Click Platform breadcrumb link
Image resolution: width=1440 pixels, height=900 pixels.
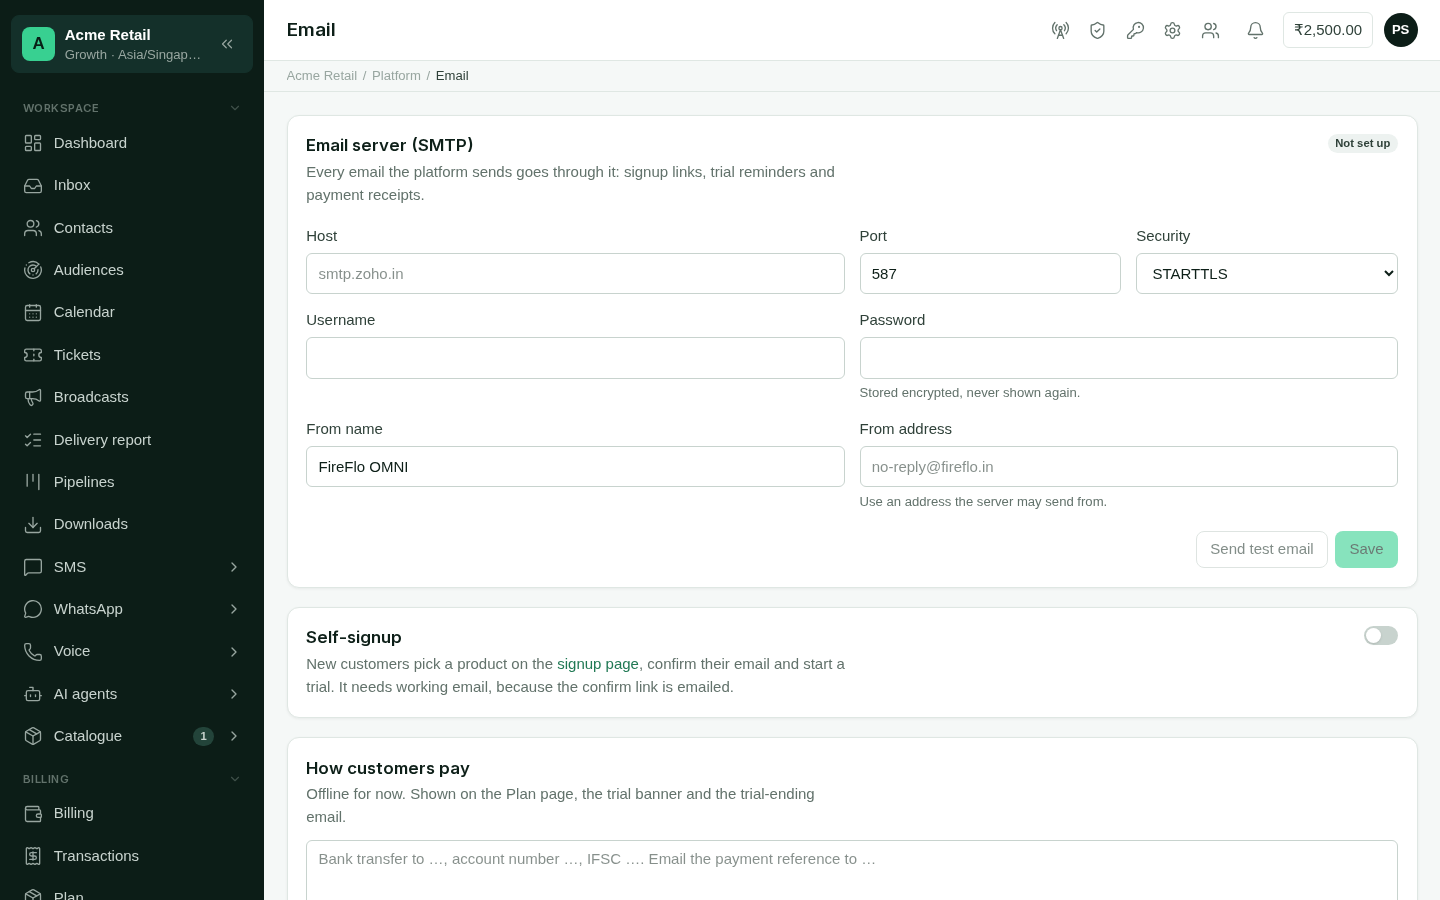(396, 76)
